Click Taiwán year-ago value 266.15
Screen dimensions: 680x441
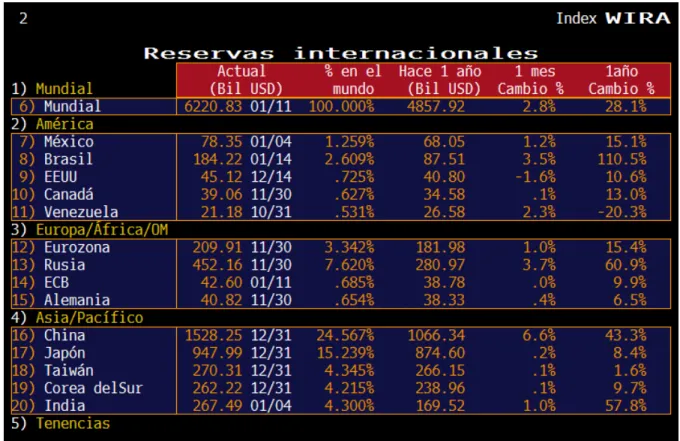[440, 370]
